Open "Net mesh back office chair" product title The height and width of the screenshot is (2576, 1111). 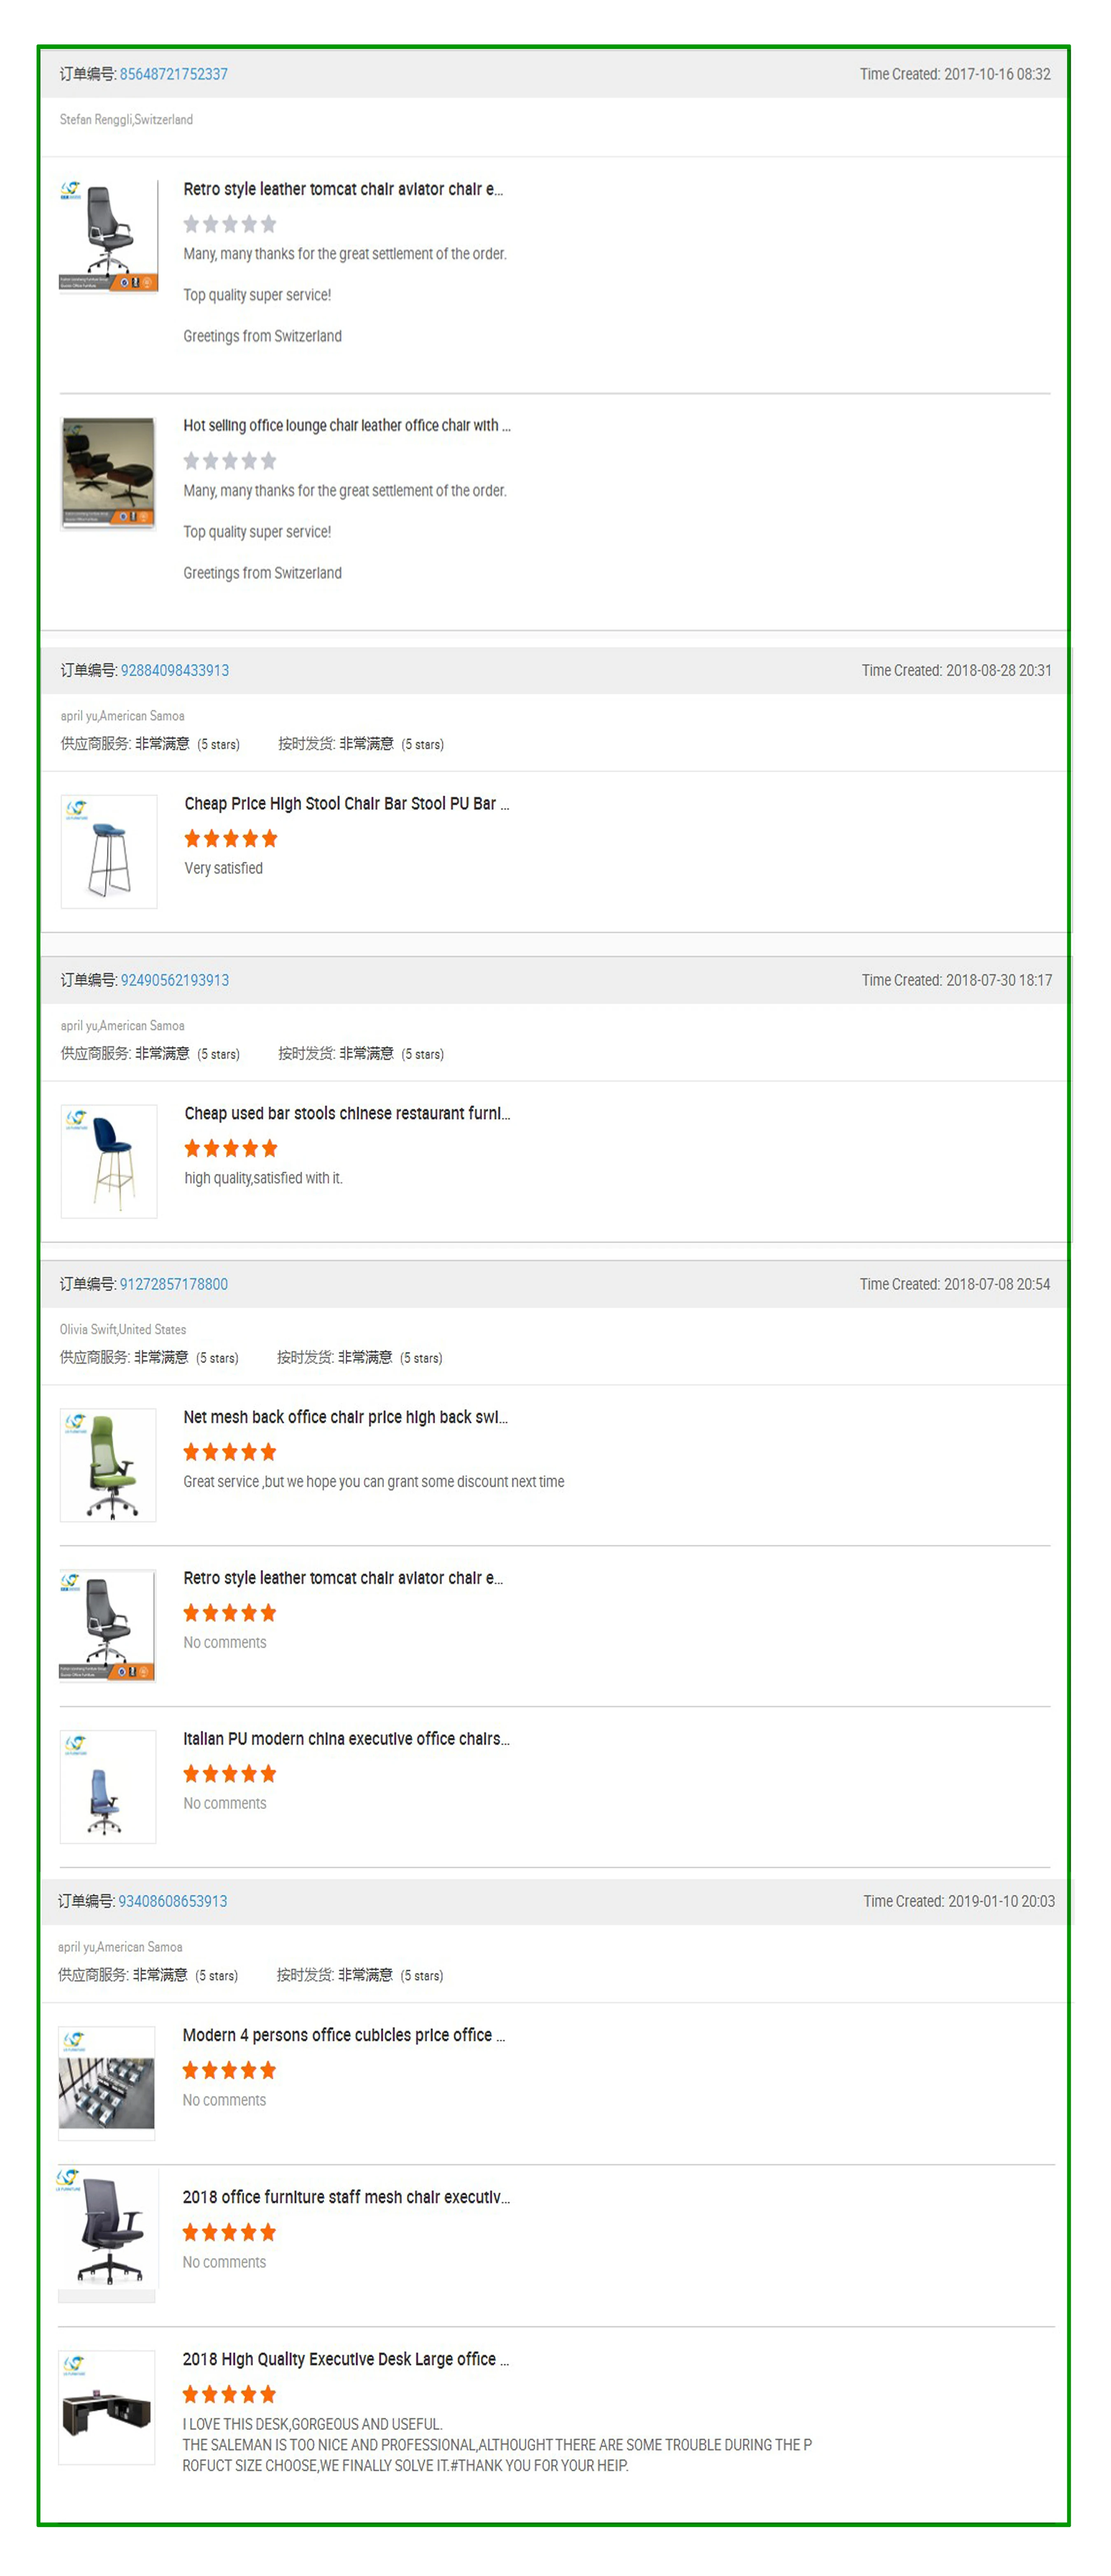pyautogui.click(x=345, y=1417)
